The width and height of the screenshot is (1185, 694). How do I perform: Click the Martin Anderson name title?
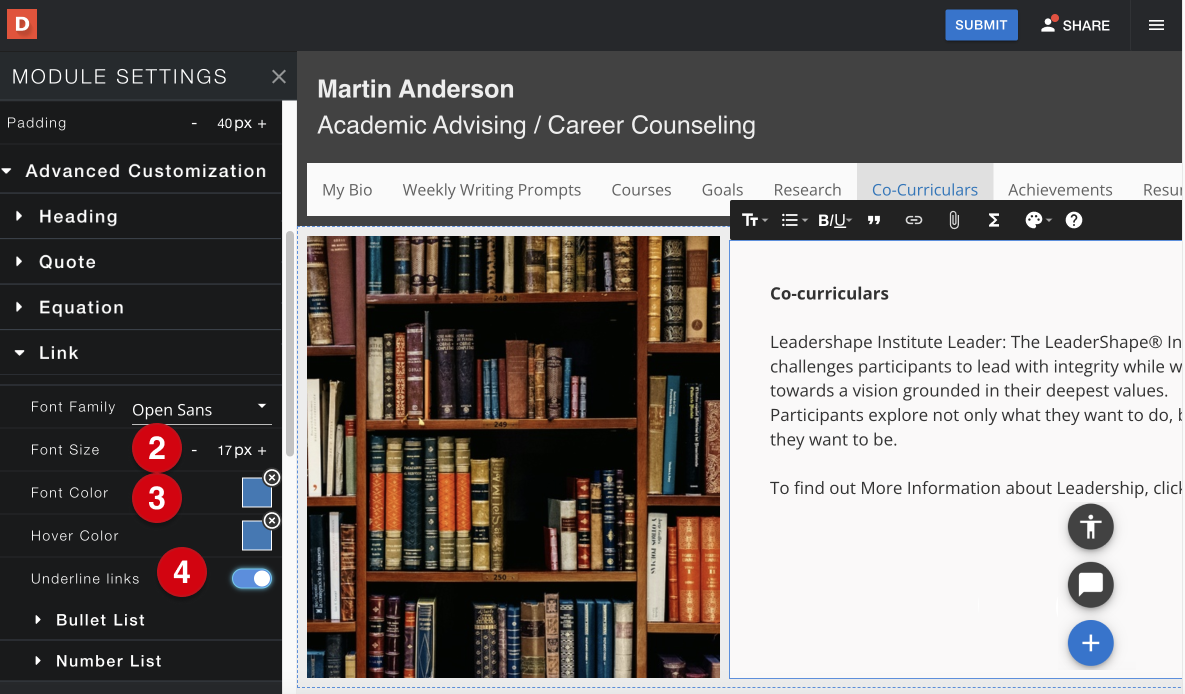point(416,89)
